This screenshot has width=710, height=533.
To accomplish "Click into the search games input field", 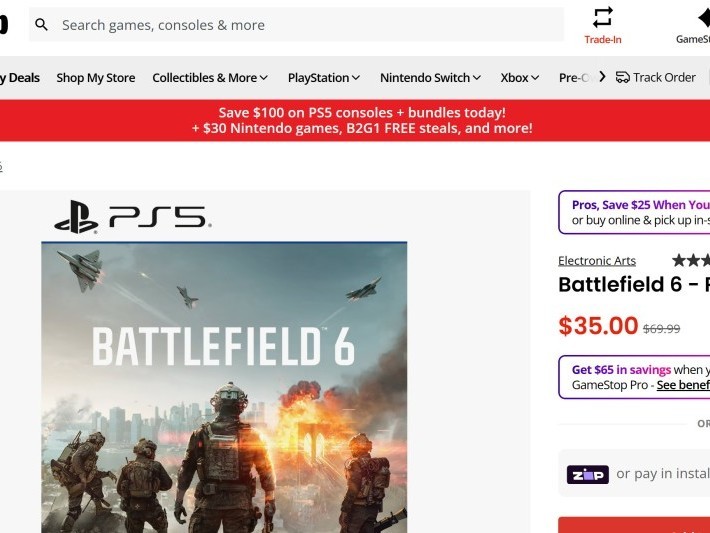I will (x=300, y=25).
